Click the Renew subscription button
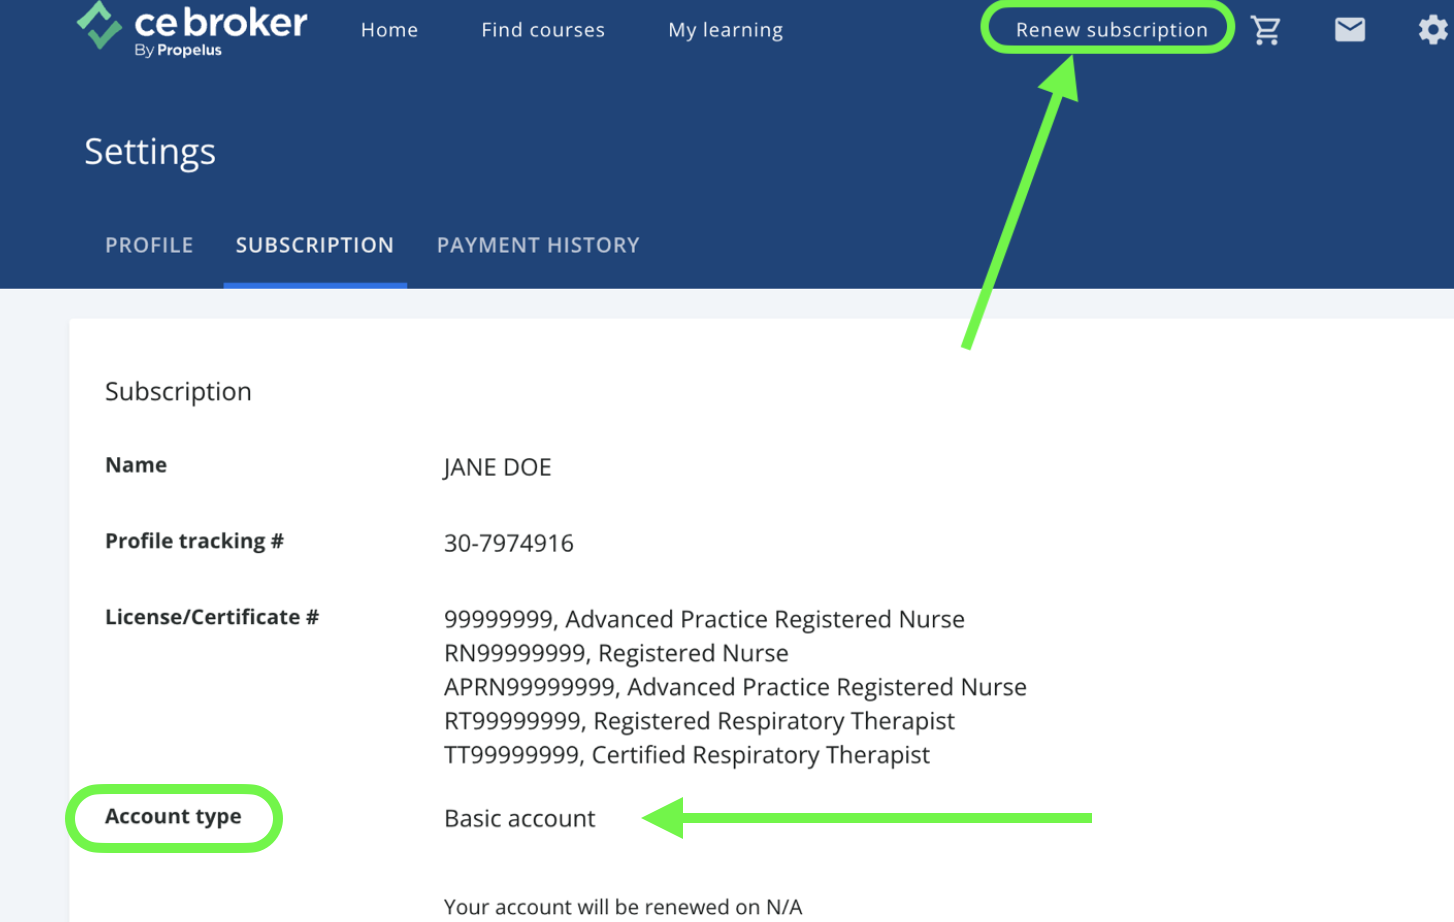This screenshot has height=922, width=1454. click(1111, 30)
